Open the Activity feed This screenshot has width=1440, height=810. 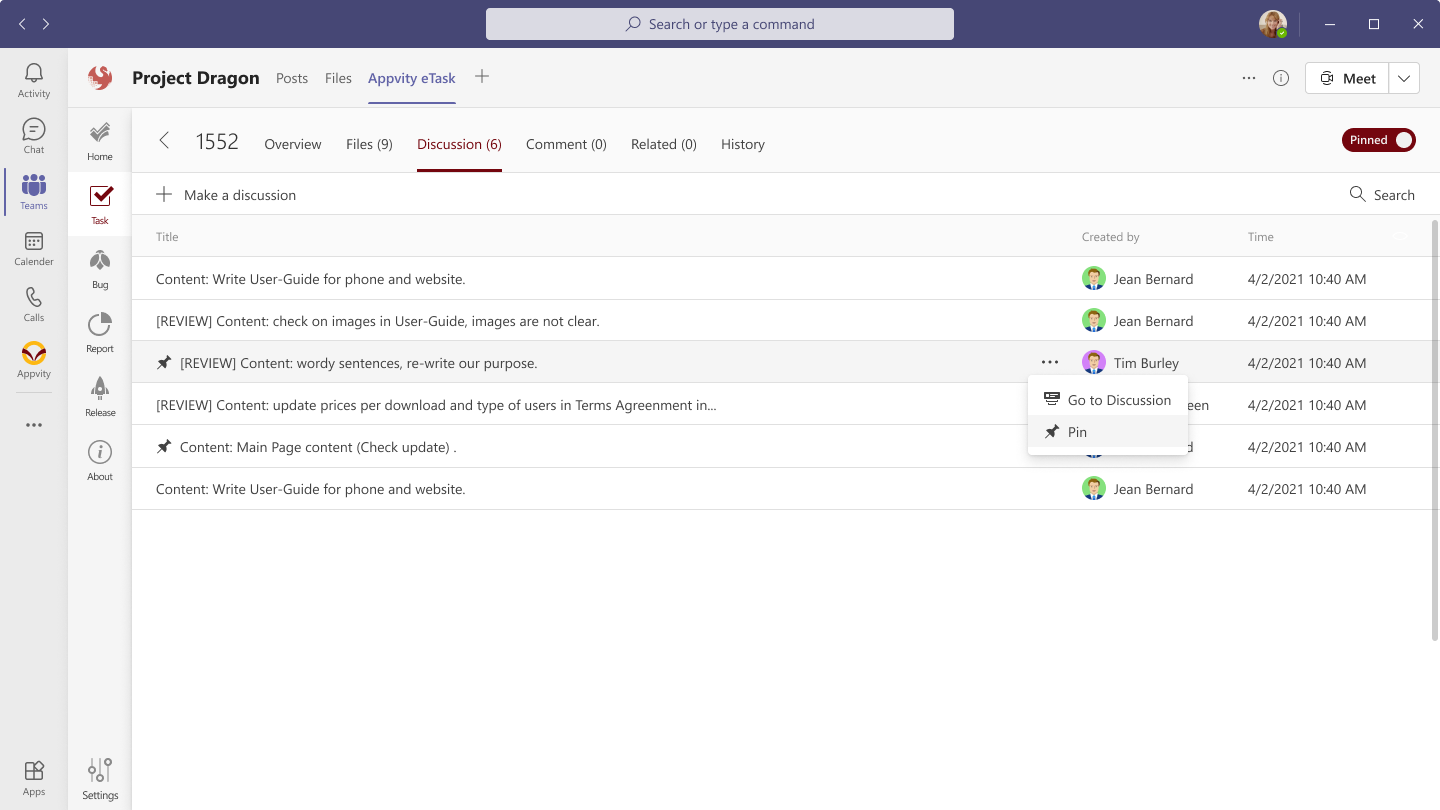(x=33, y=78)
